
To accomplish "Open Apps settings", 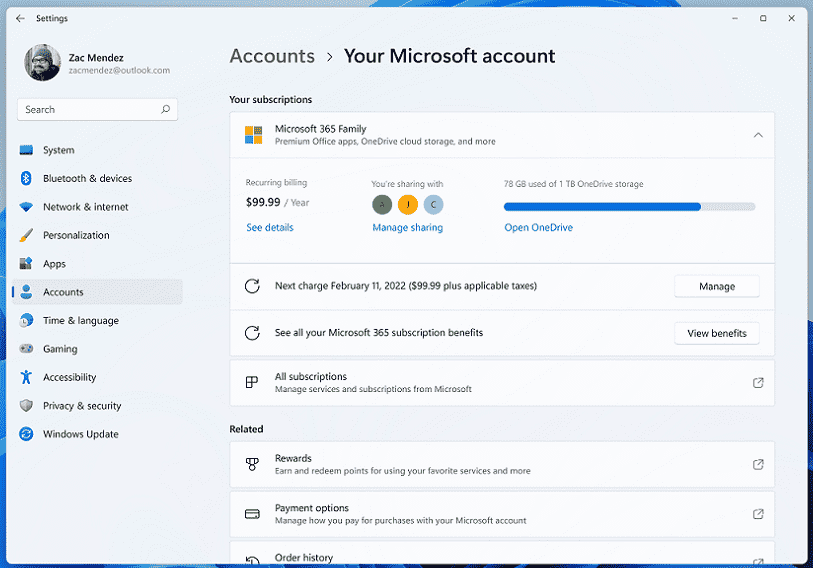I will 97,264.
